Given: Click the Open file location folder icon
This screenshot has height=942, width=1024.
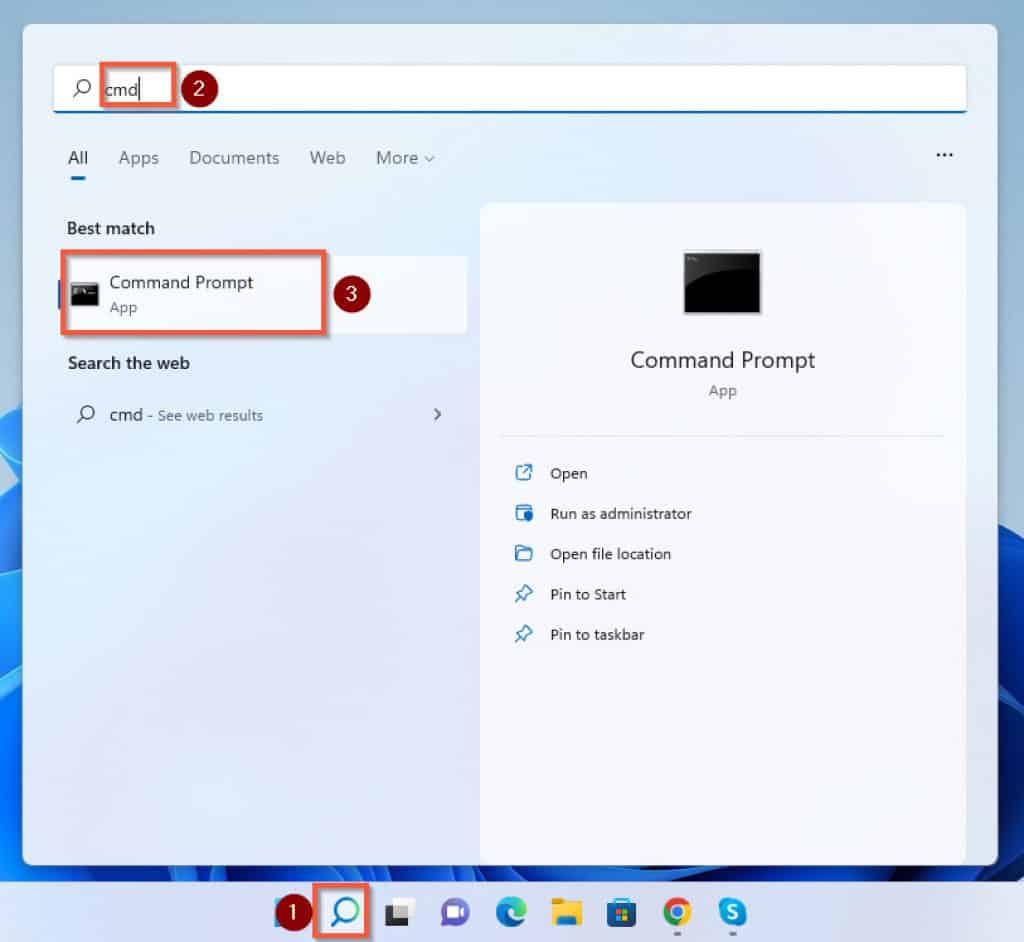Looking at the screenshot, I should [524, 553].
